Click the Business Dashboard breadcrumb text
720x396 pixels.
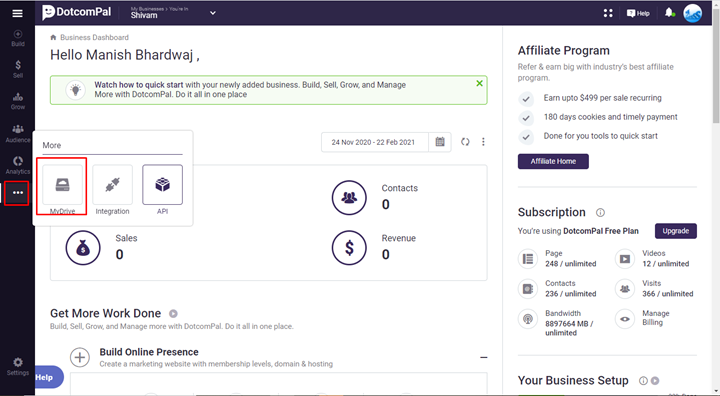click(x=94, y=37)
